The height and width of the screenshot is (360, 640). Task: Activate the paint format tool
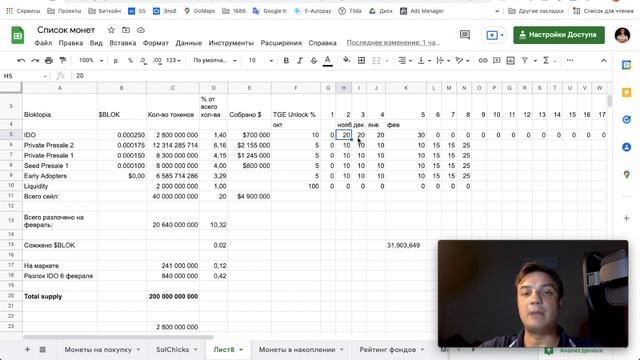pos(62,60)
